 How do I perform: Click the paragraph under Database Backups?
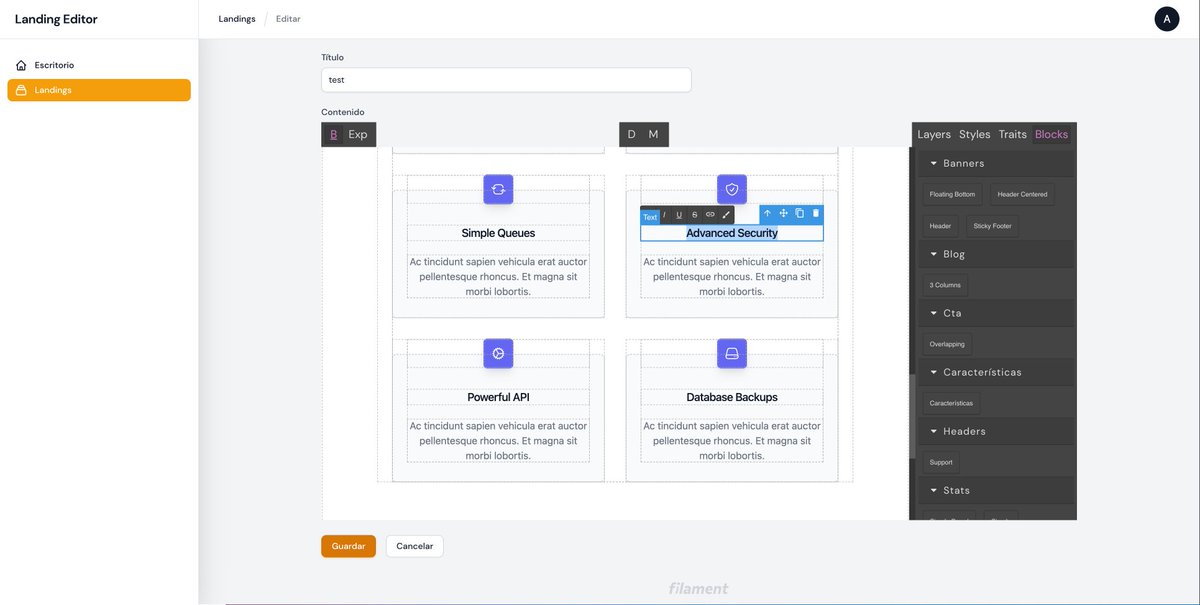point(732,441)
